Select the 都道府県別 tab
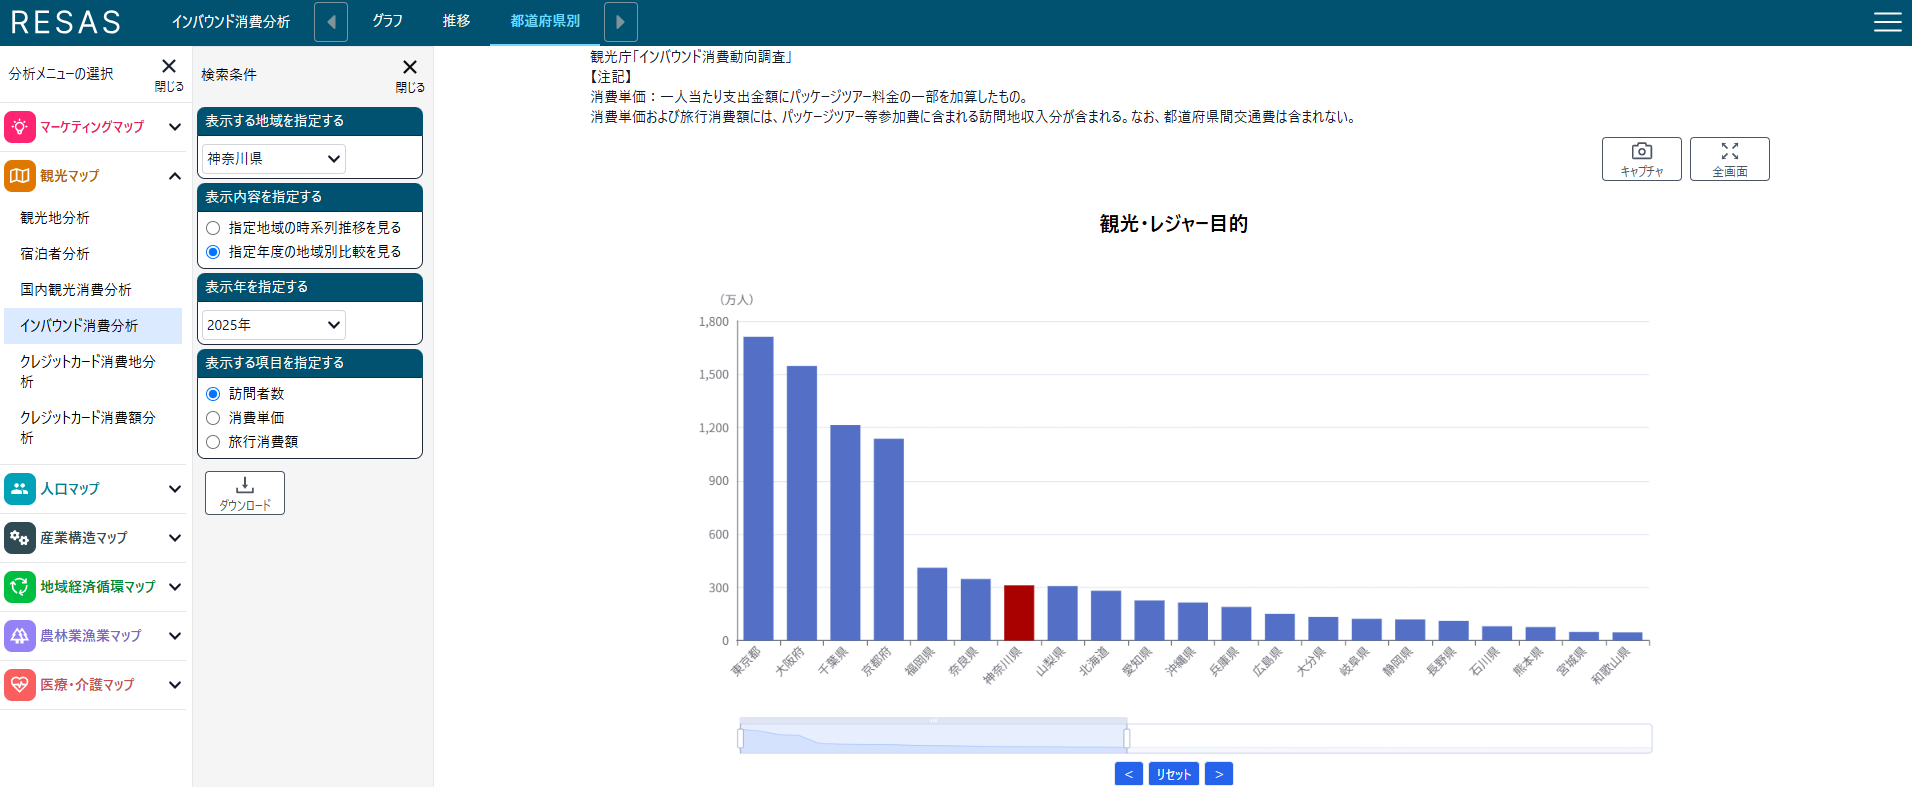Screen dimensions: 1912x787 point(545,21)
